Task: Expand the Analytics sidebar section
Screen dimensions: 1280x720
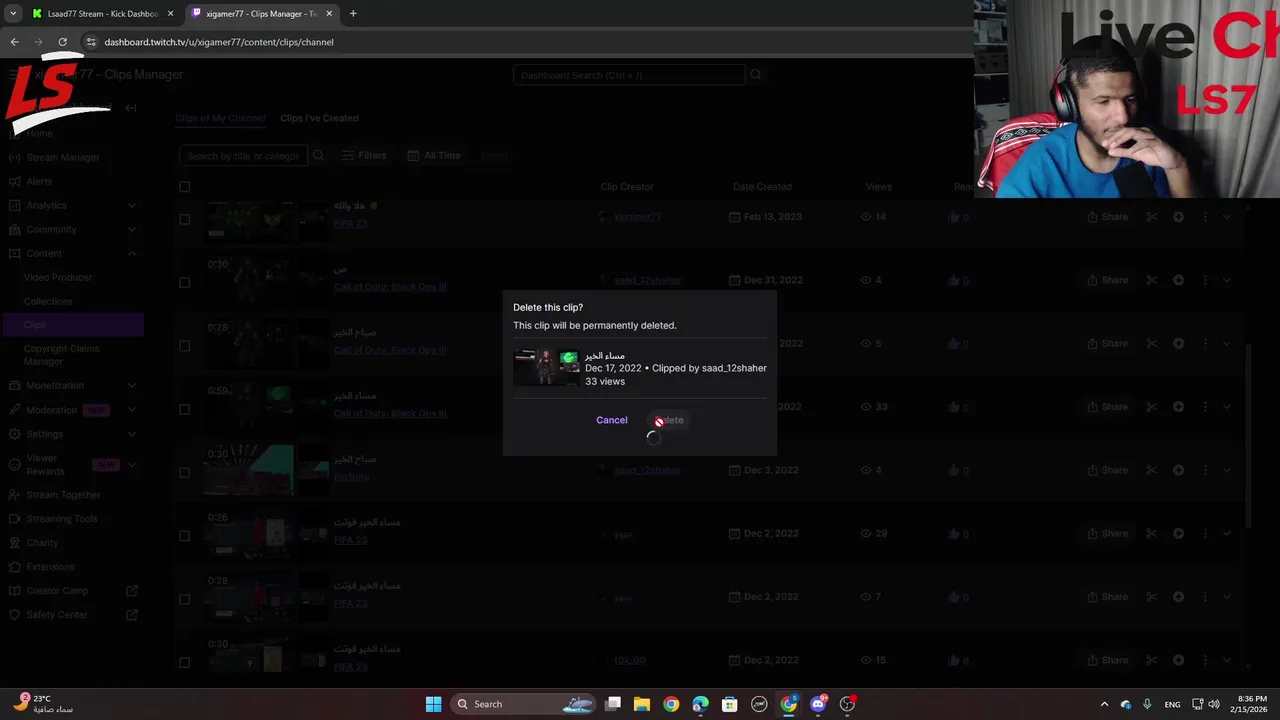Action: pyautogui.click(x=132, y=205)
